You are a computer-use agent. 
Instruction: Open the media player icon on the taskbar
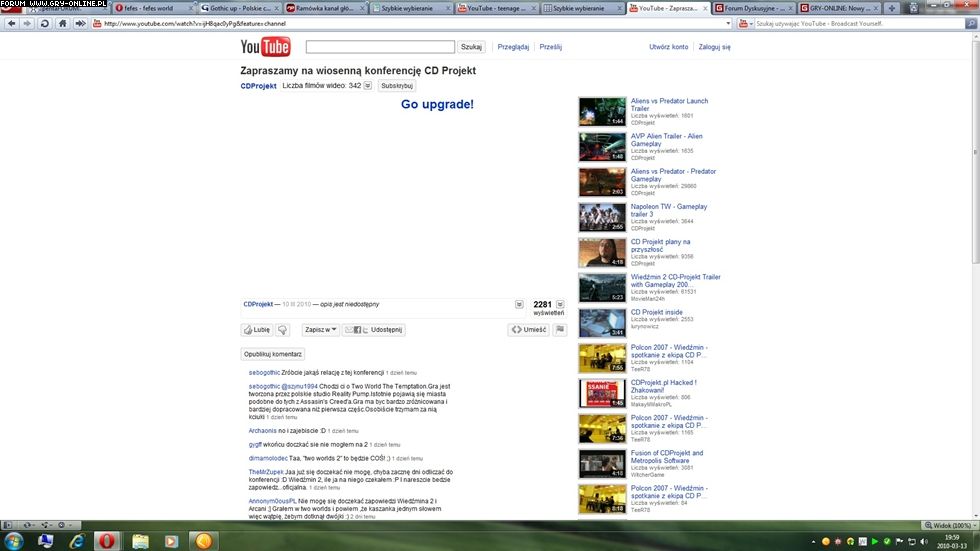[171, 540]
